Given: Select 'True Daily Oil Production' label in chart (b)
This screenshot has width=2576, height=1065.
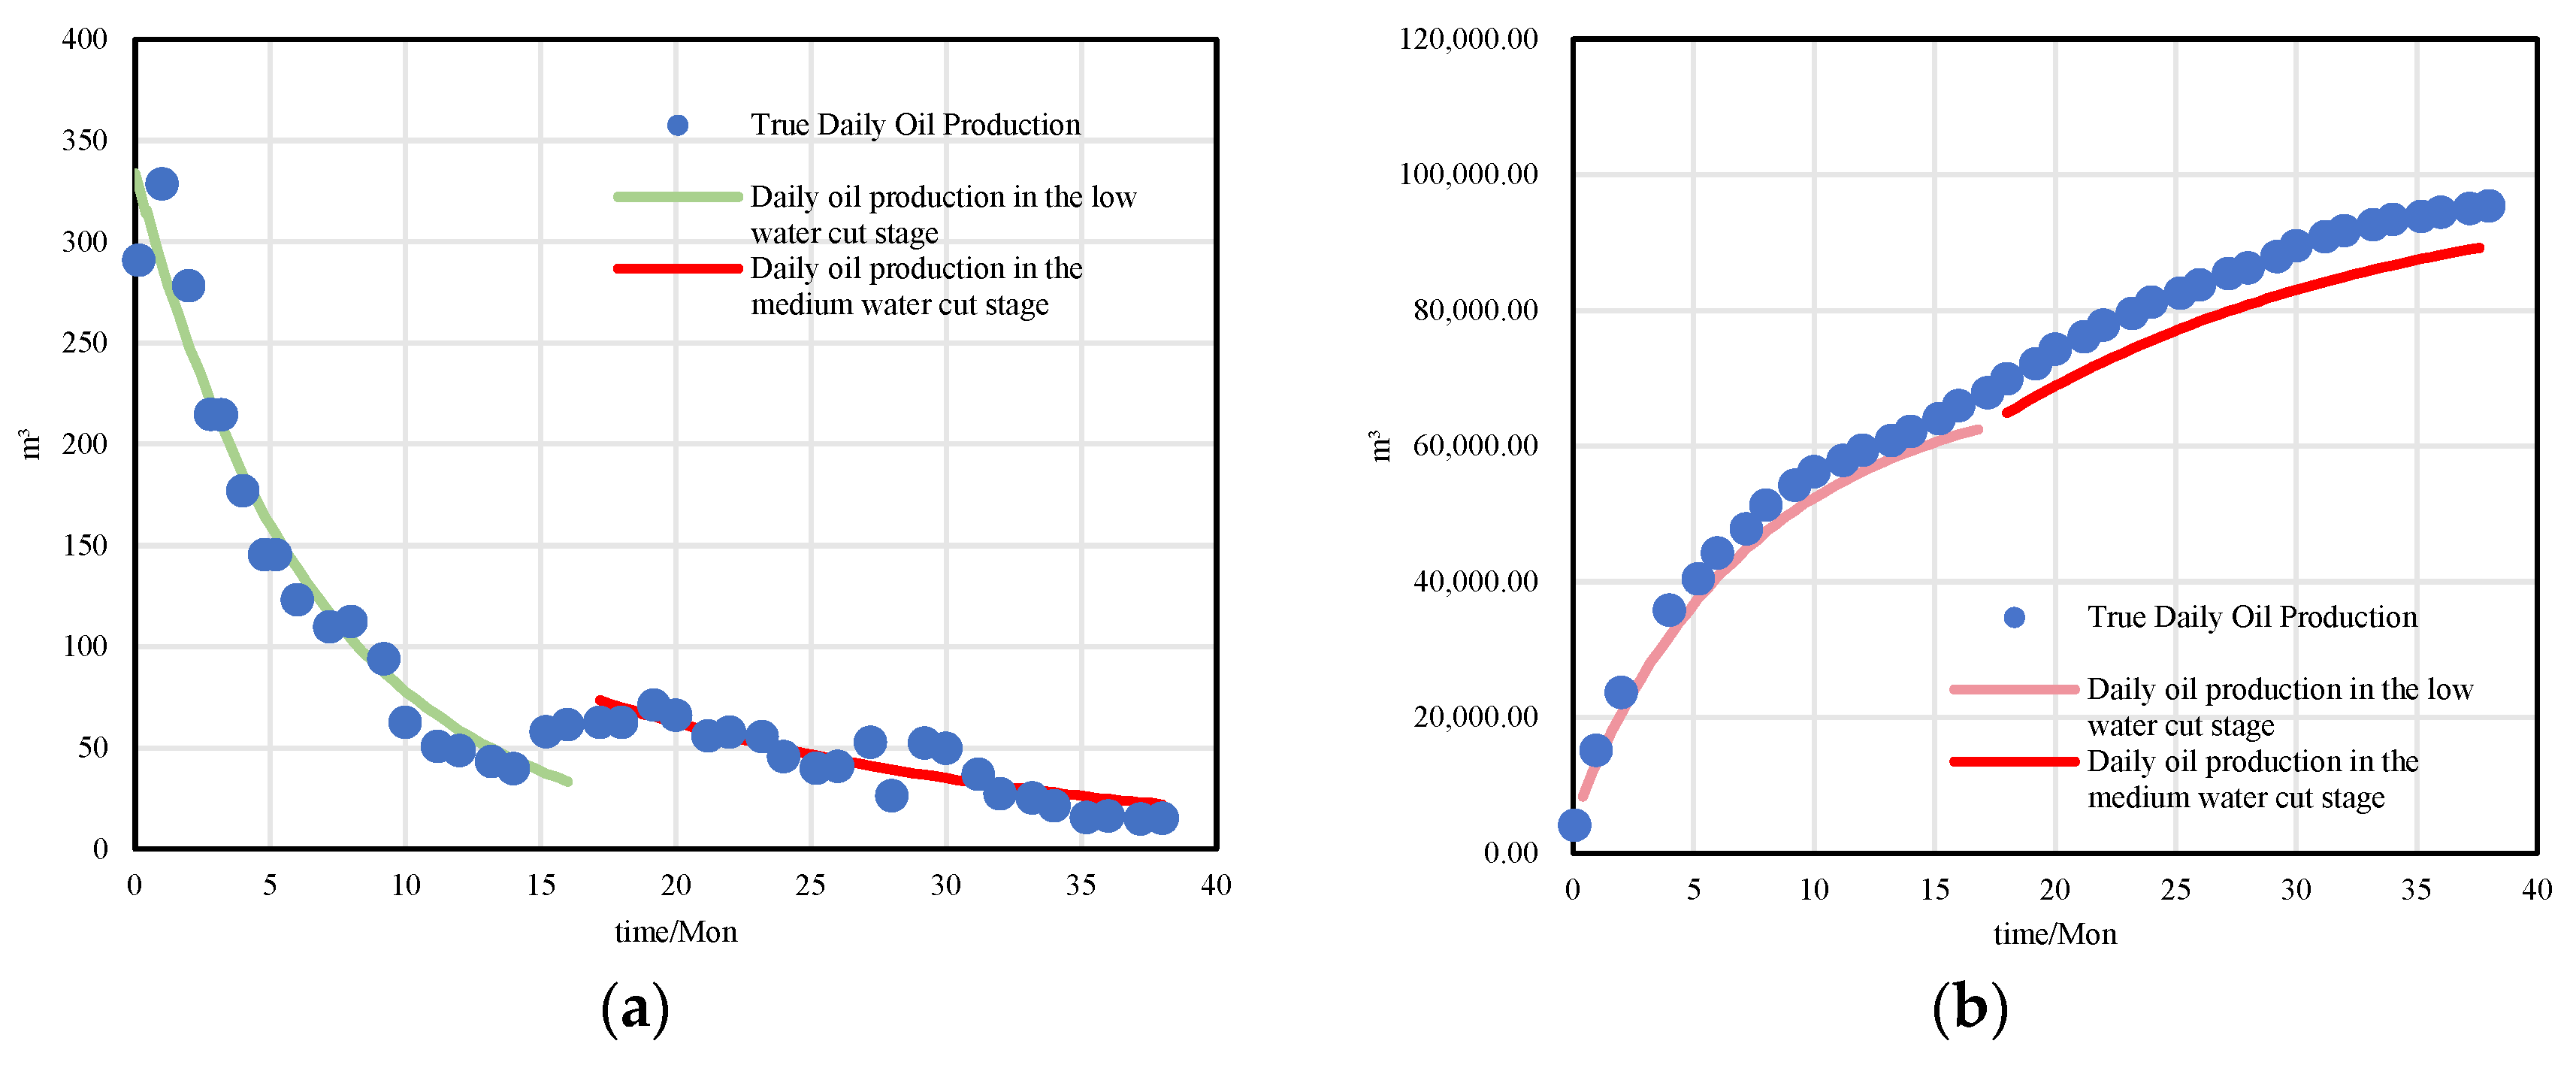Looking at the screenshot, I should [2251, 618].
